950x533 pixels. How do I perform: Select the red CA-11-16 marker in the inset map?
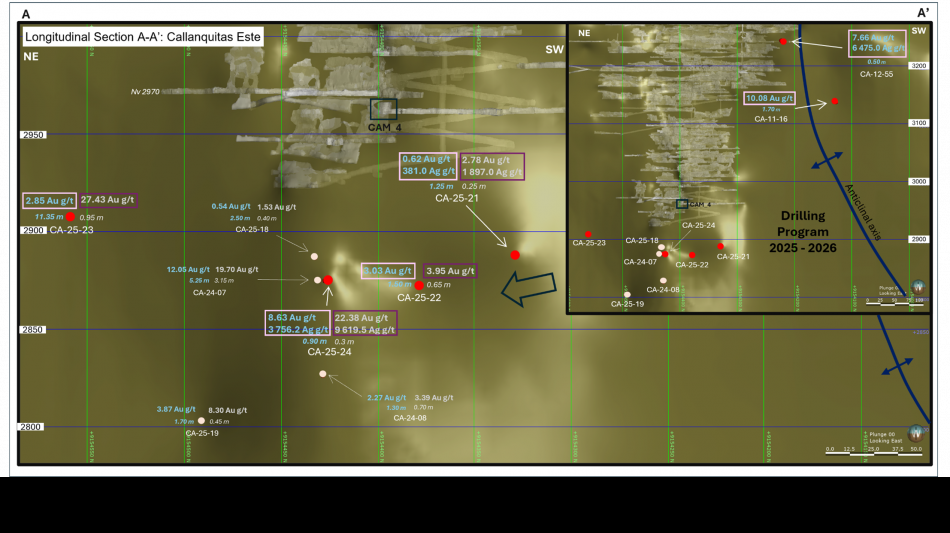coord(834,102)
